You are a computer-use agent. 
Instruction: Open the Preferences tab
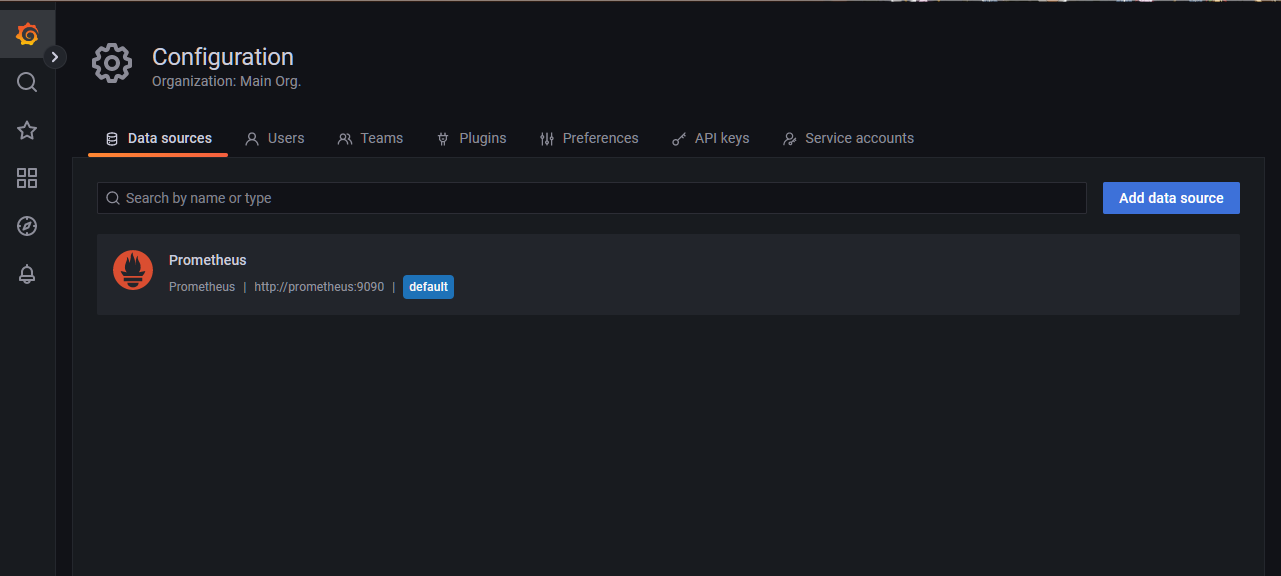(x=589, y=138)
